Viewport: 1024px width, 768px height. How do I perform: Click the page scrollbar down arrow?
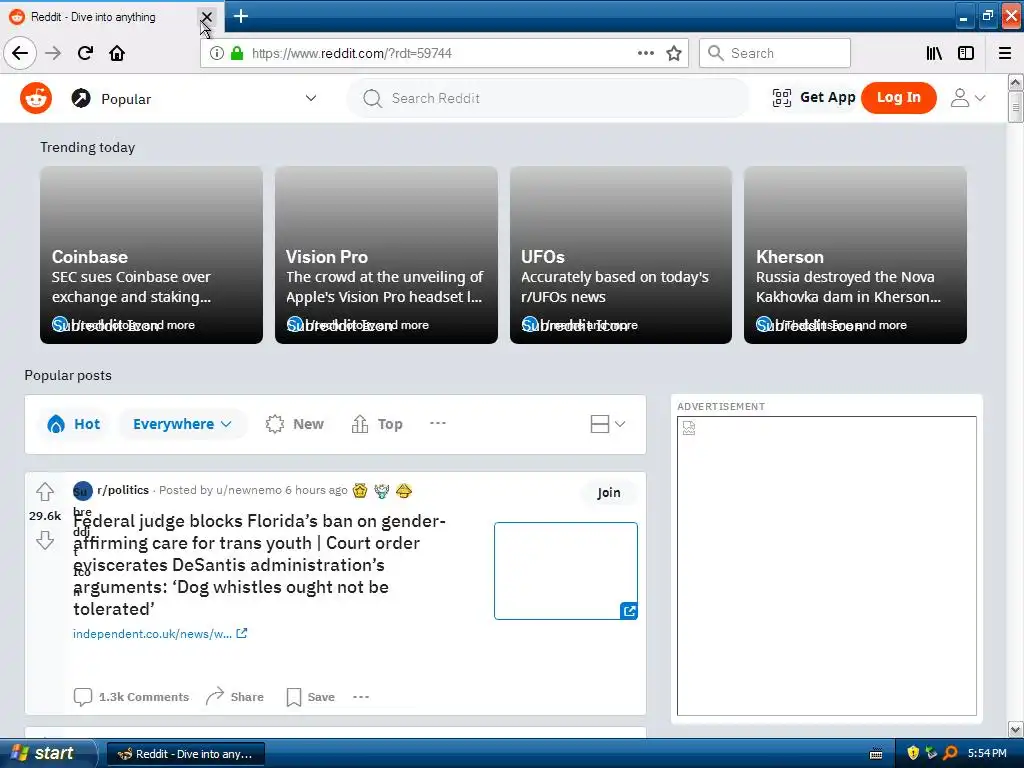[1015, 729]
